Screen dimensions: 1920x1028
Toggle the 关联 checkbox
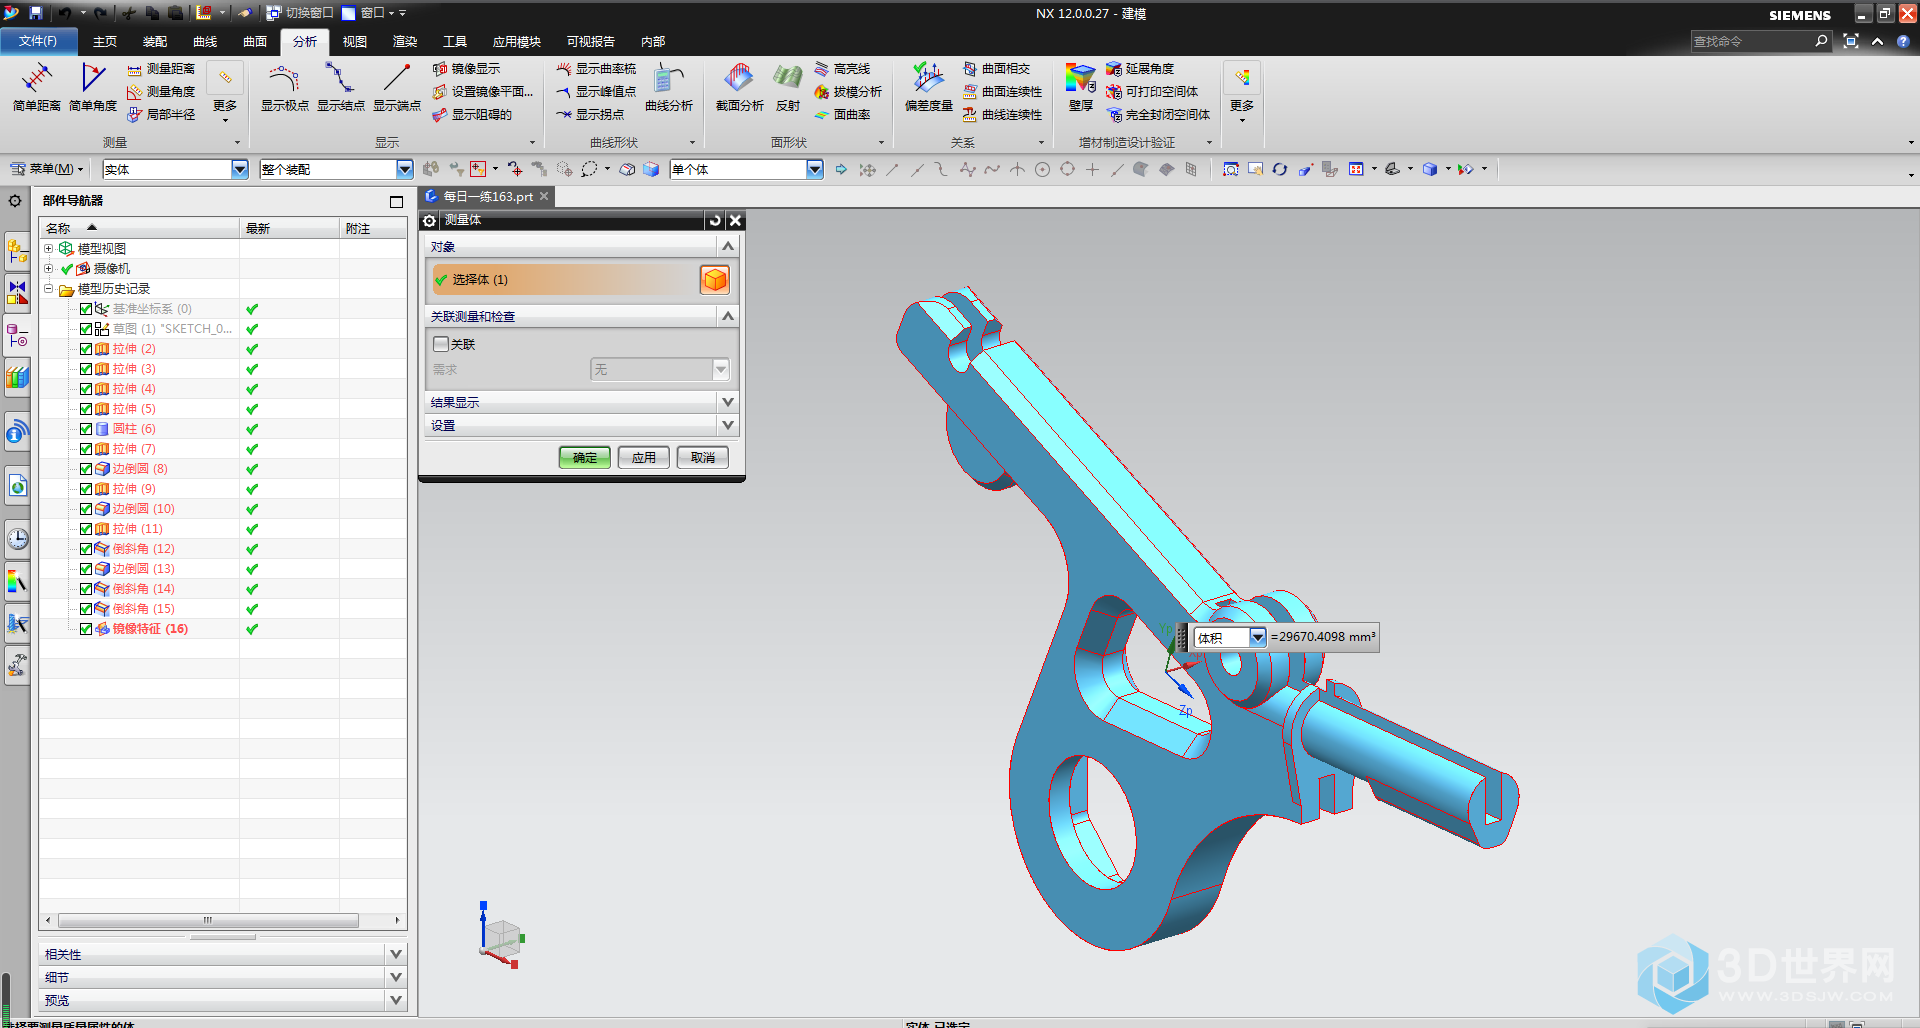(441, 344)
